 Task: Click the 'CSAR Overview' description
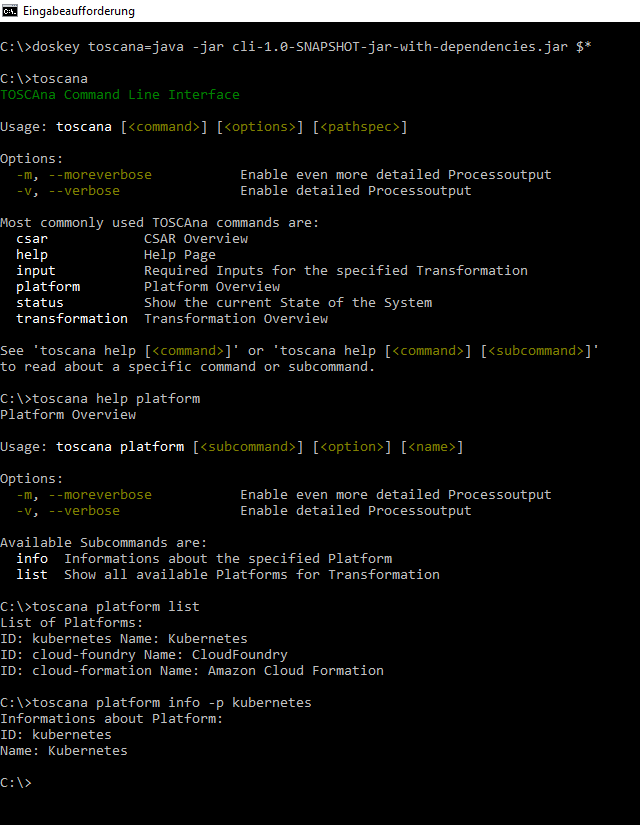(196, 239)
